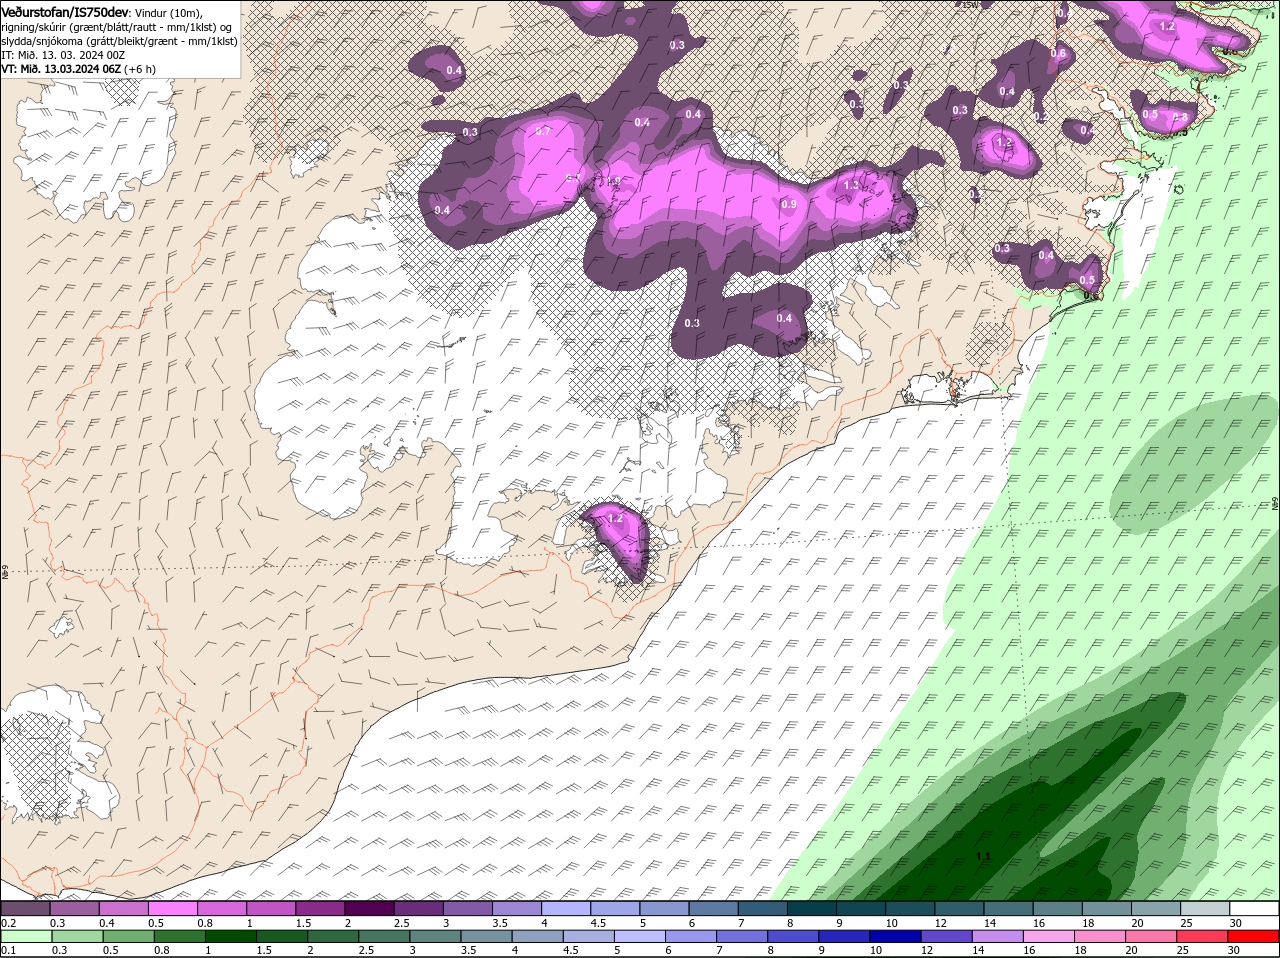
Task: Click the 'slydda/snjókoma' legend description line
Action: [119, 41]
